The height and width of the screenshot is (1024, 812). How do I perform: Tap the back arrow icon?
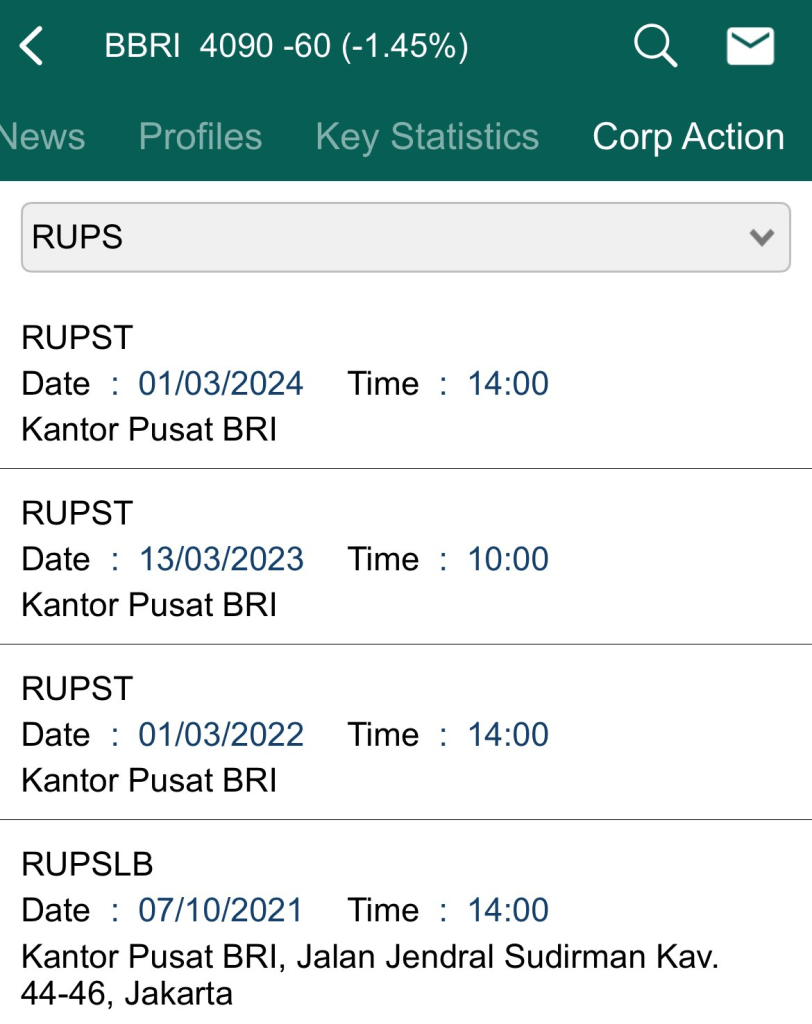tap(32, 46)
